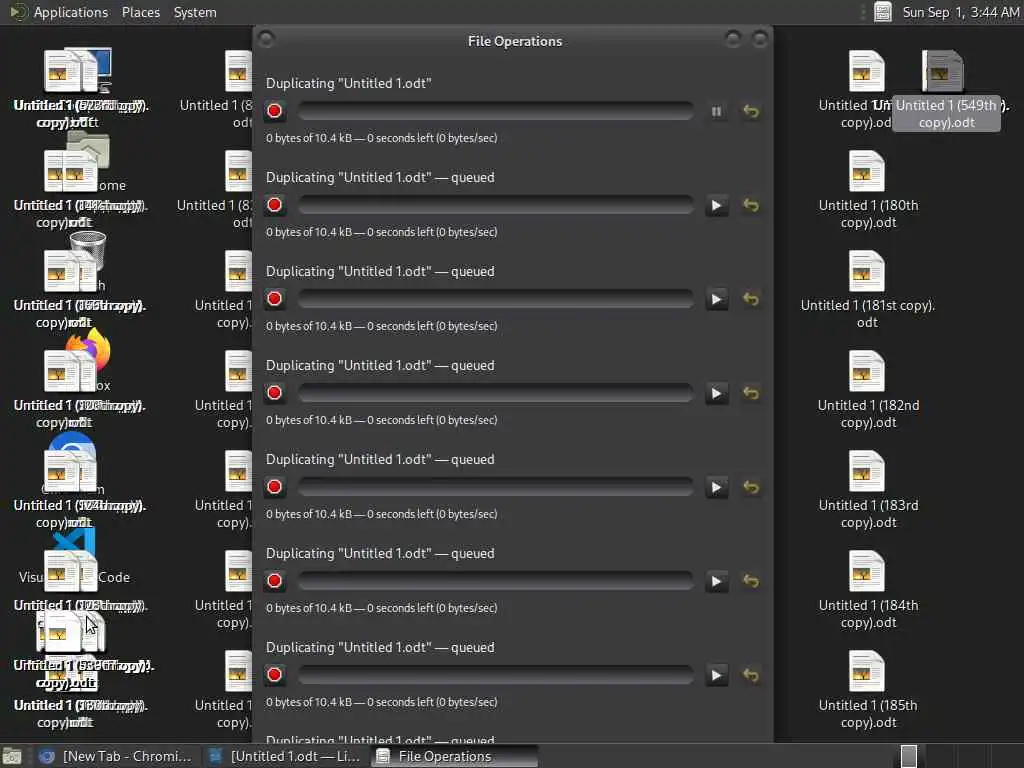
Task: Select the Untitled 1 (182nd copy).odt desktop file
Action: click(x=868, y=390)
